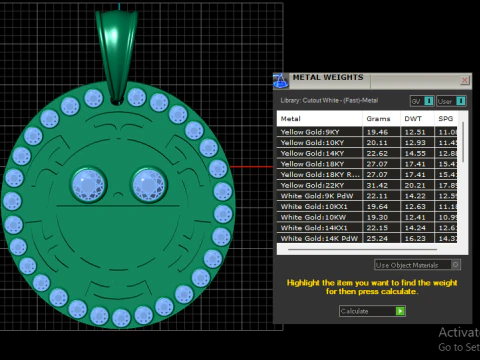Image resolution: width=480 pixels, height=360 pixels.
Task: Click the 16.23 DWT value
Action: pos(415,238)
